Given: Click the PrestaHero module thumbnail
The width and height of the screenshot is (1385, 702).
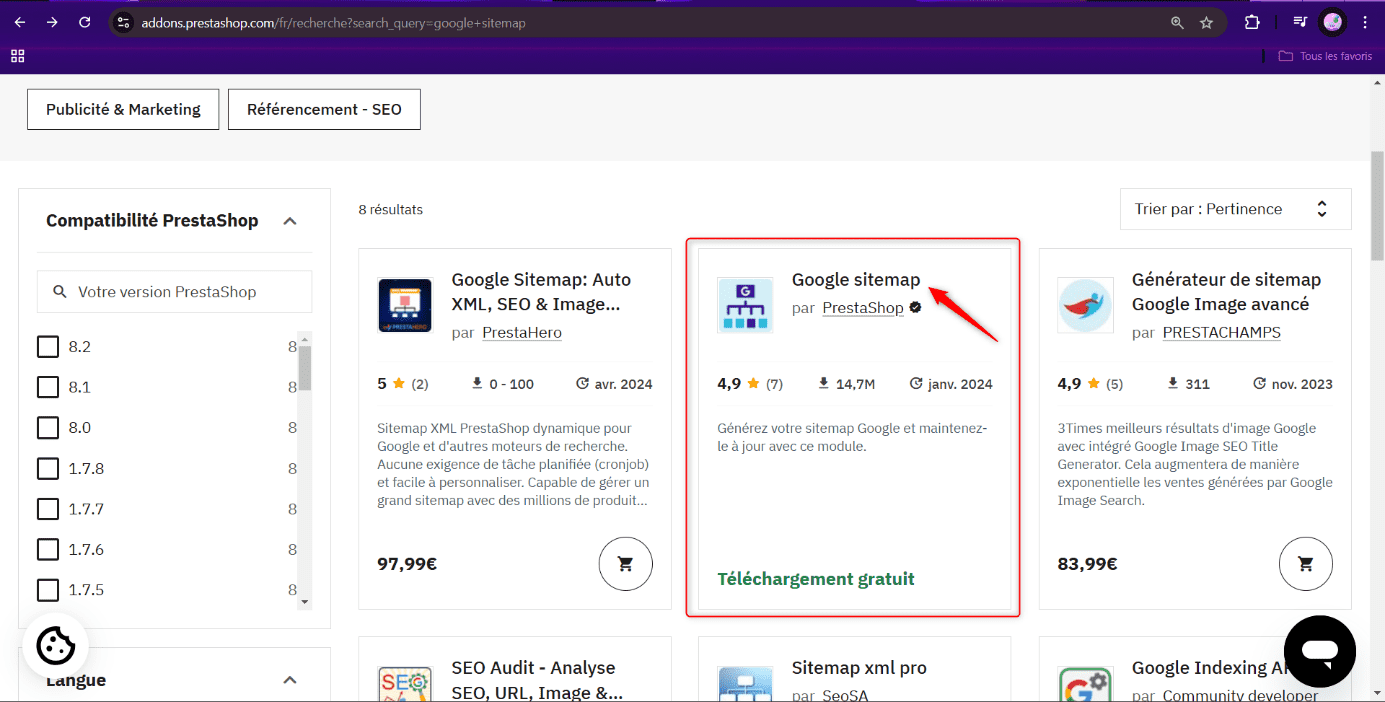Looking at the screenshot, I should (405, 305).
